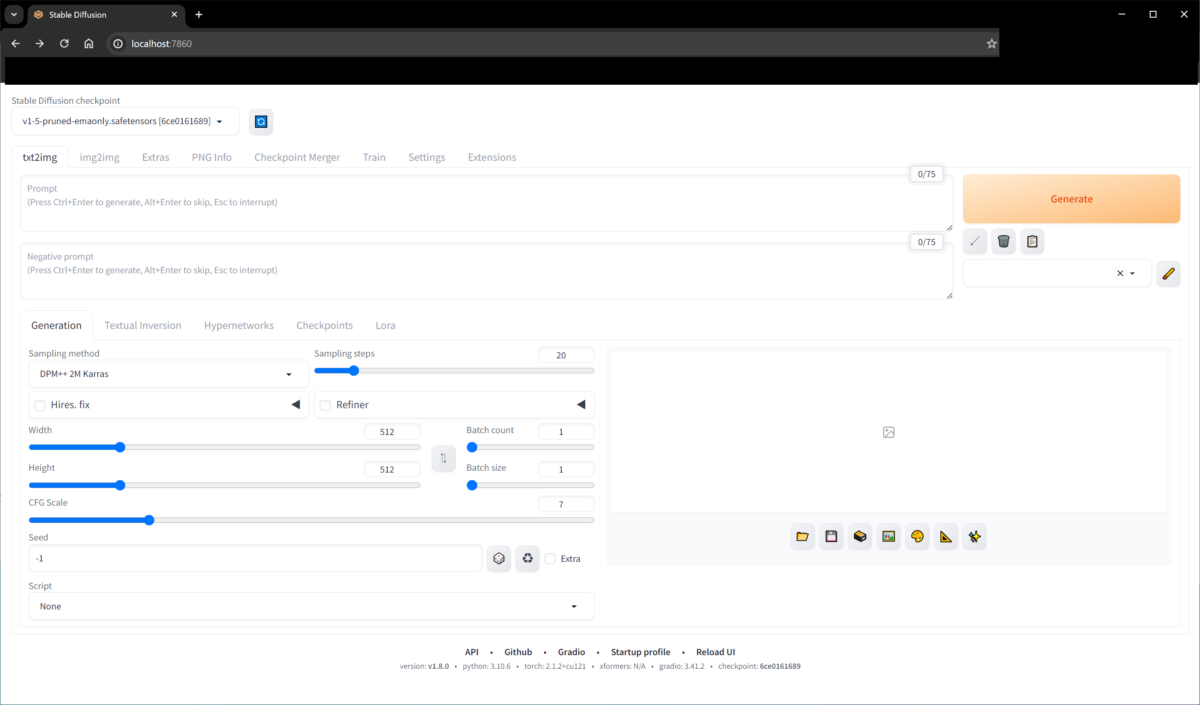1200x705 pixels.
Task: Enable the Refiner checkbox
Action: coord(325,405)
